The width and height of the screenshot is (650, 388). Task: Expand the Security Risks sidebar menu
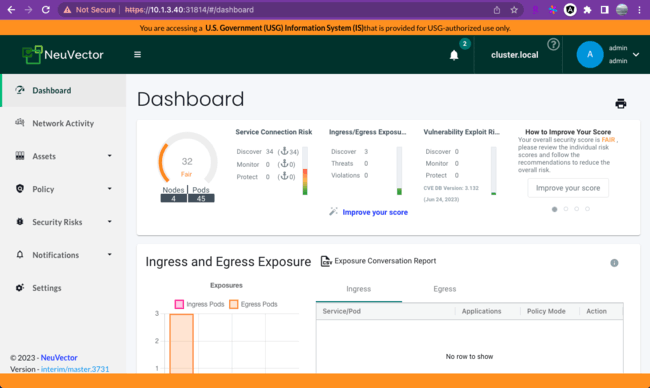click(x=63, y=222)
